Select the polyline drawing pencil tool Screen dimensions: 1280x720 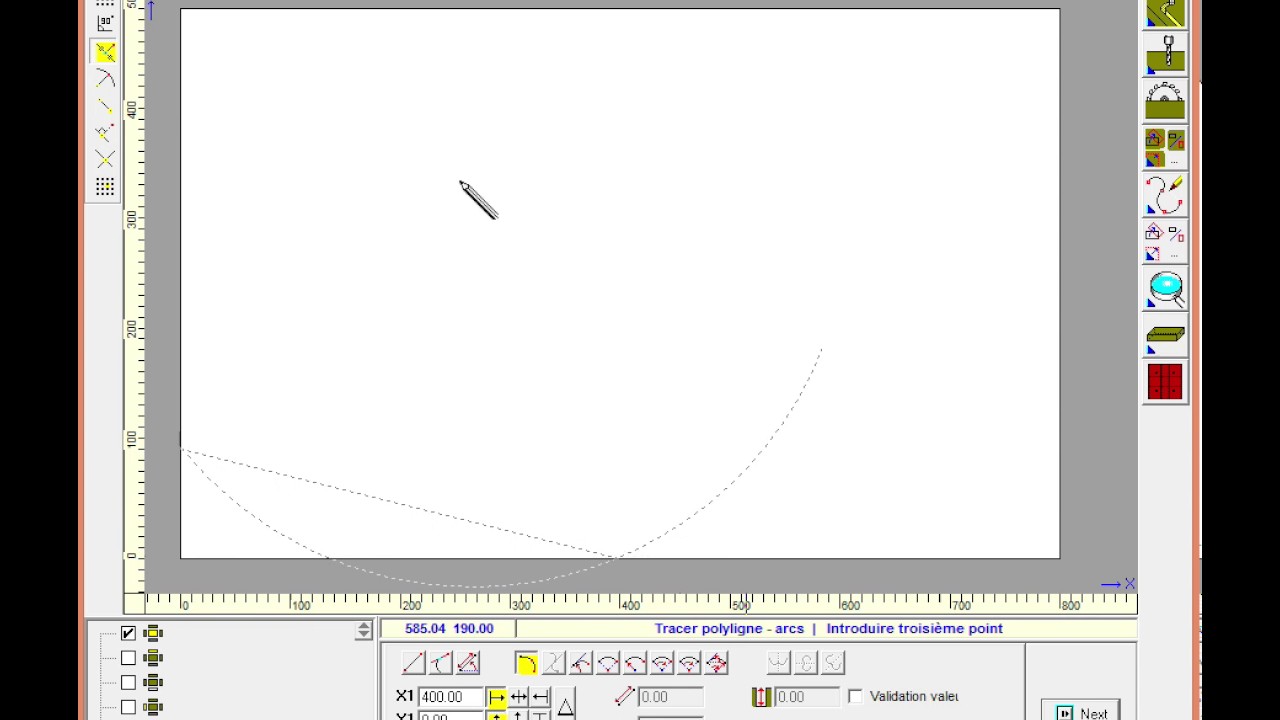[x=1165, y=196]
